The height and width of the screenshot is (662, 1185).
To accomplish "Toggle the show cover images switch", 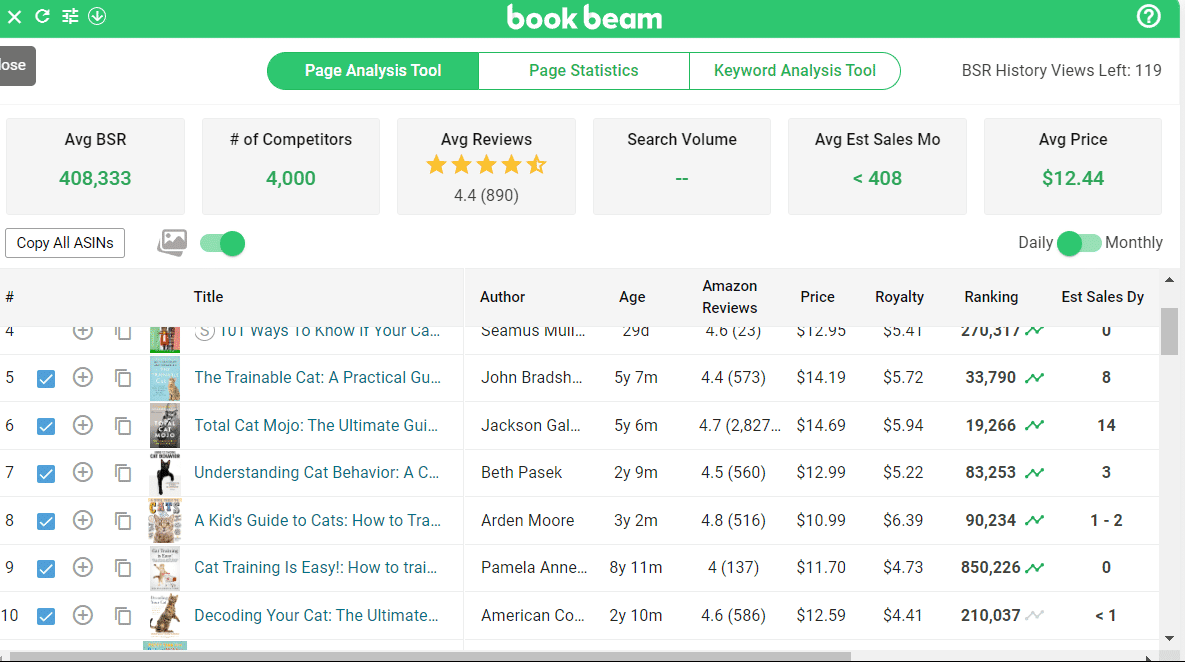I will click(x=222, y=243).
